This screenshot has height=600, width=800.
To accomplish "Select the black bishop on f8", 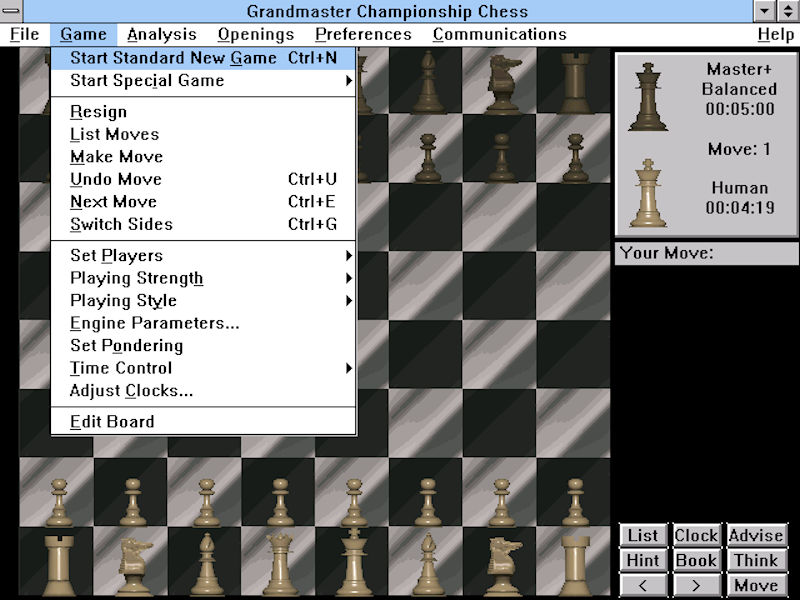I will click(x=428, y=82).
